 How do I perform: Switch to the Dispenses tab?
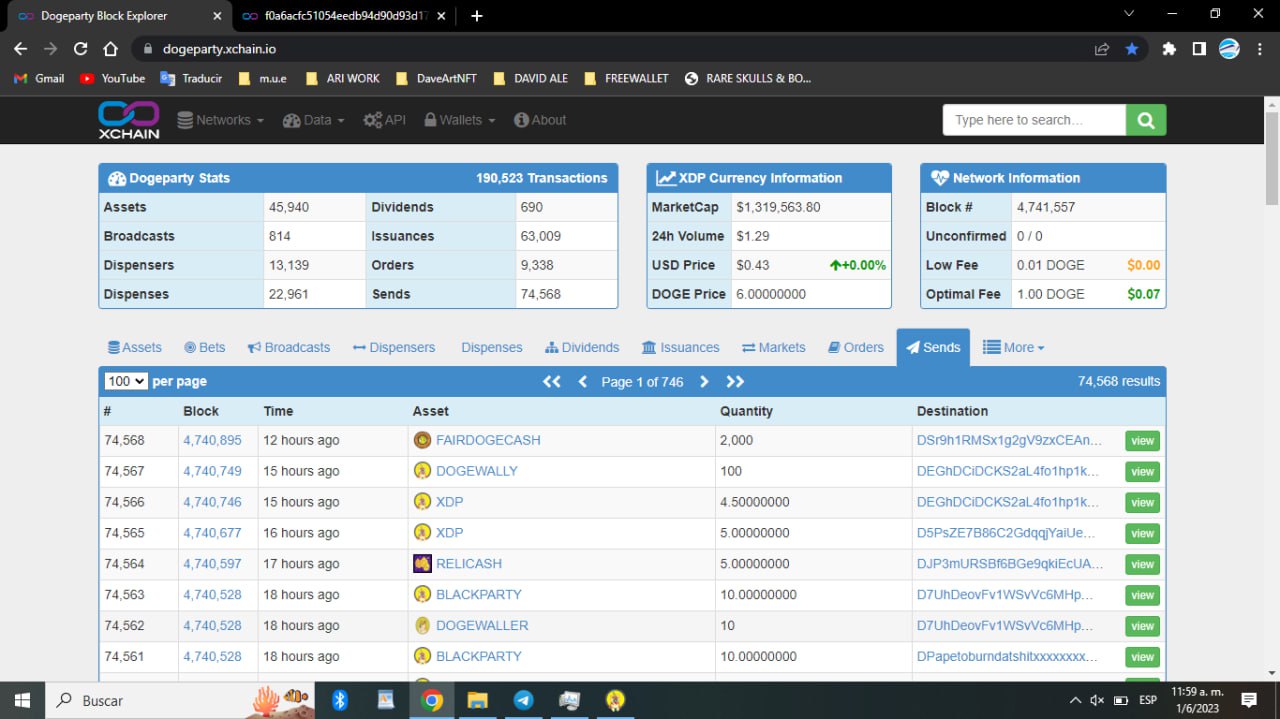491,347
